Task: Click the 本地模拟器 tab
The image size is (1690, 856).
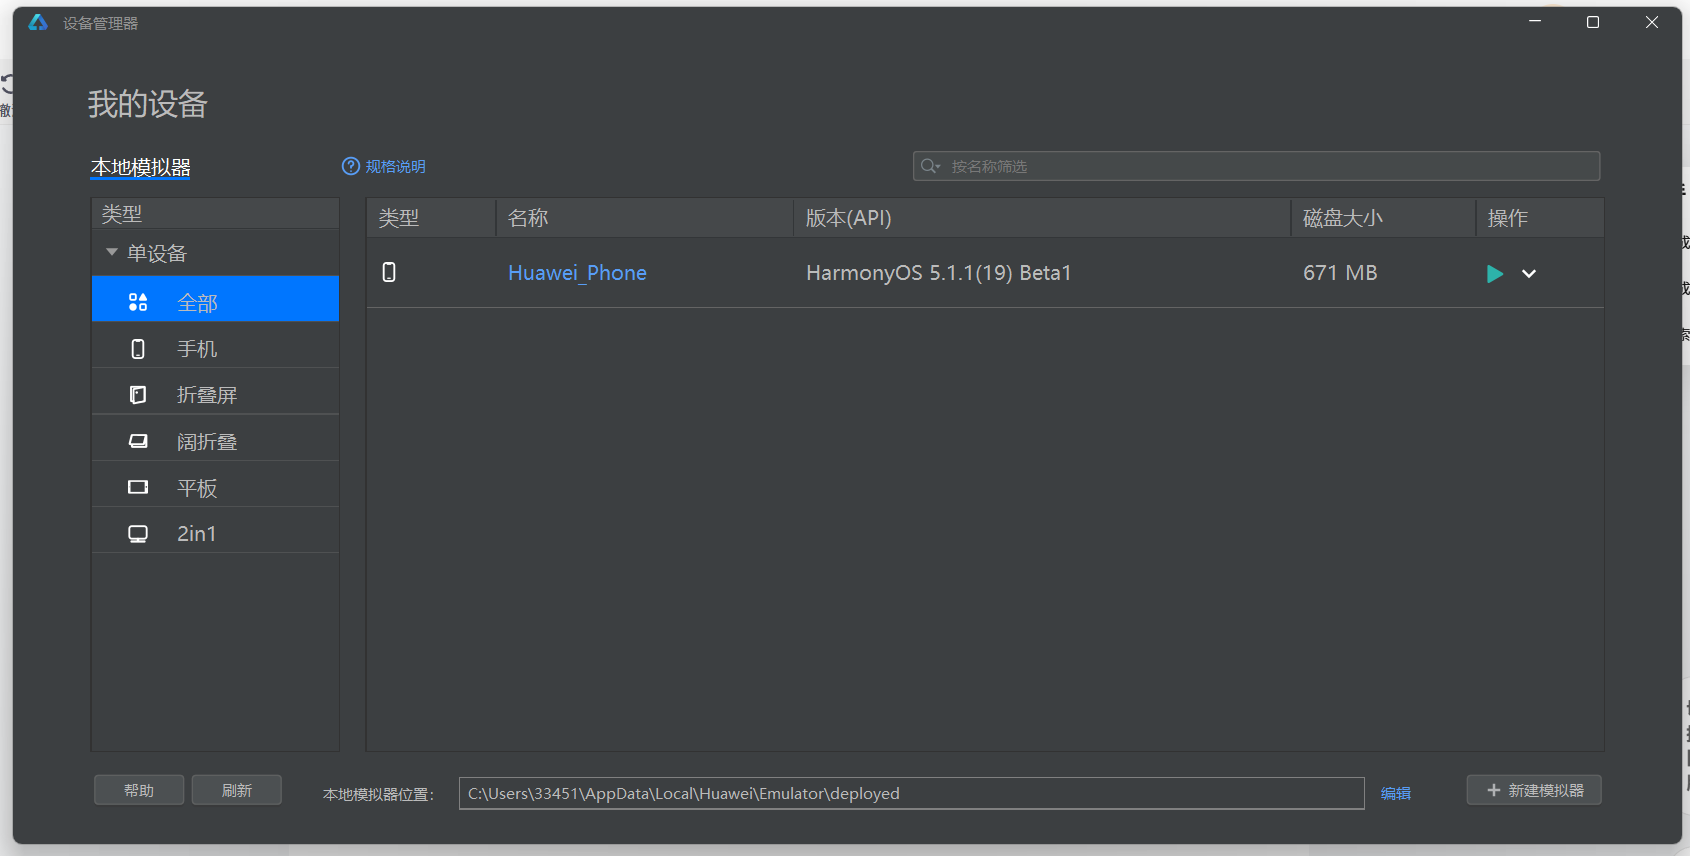Action: pos(141,167)
